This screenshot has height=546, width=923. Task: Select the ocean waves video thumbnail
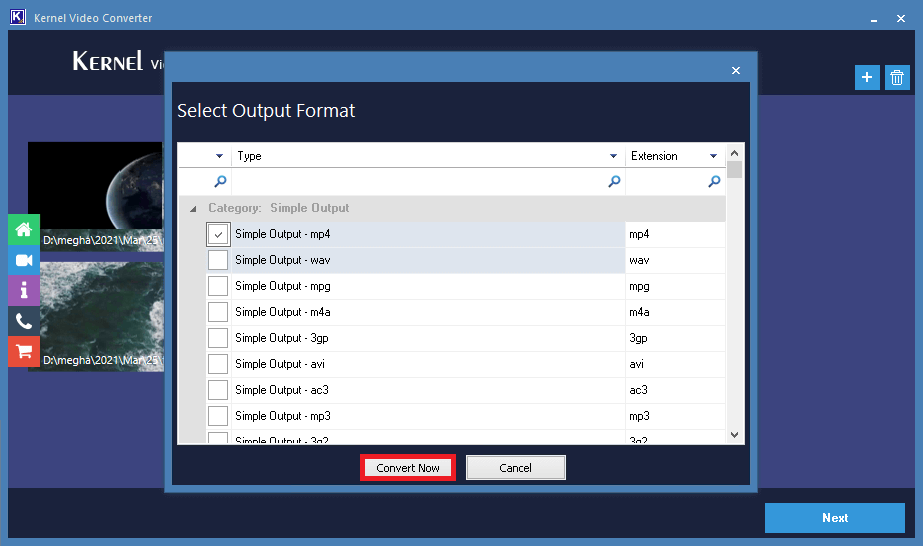pyautogui.click(x=97, y=317)
